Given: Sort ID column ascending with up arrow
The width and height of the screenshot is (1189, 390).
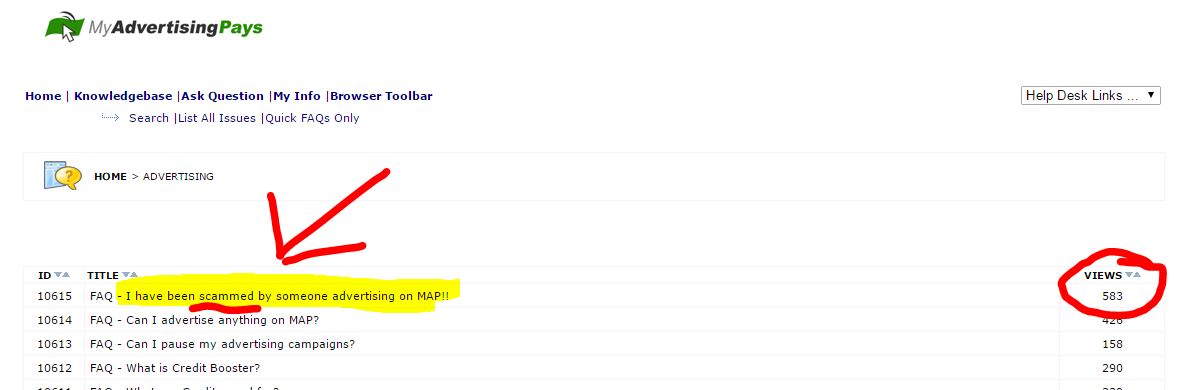Looking at the screenshot, I should pyautogui.click(x=66, y=275).
